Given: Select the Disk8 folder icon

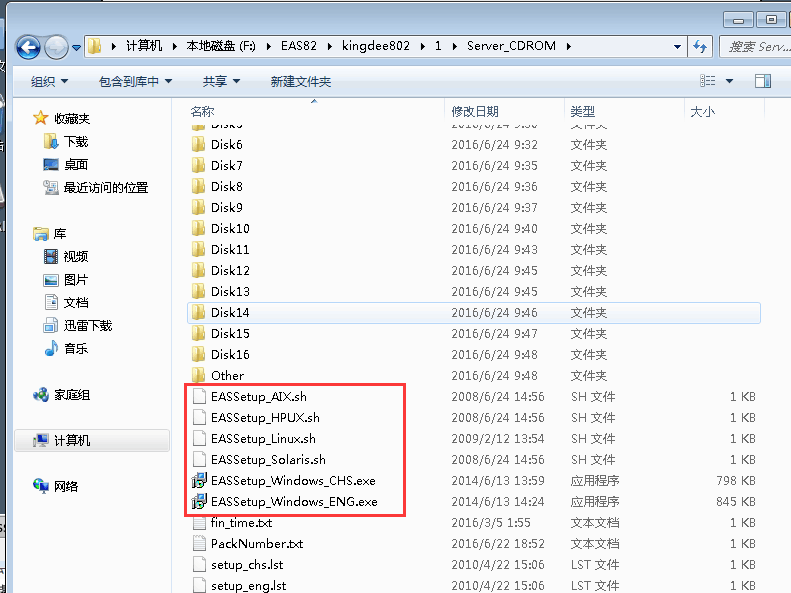Looking at the screenshot, I should tap(199, 187).
